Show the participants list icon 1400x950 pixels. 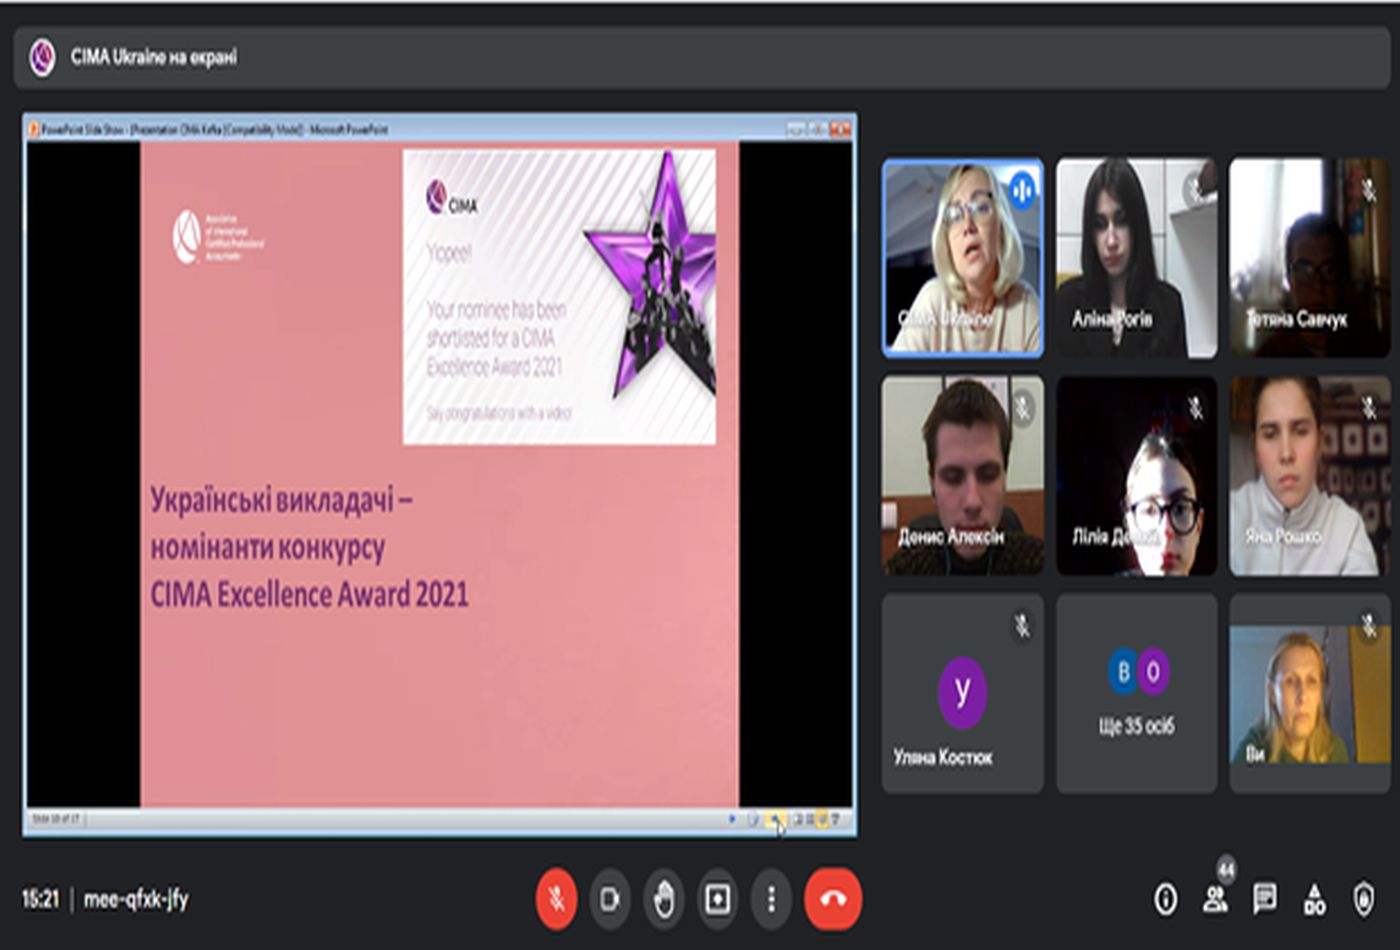[1215, 899]
